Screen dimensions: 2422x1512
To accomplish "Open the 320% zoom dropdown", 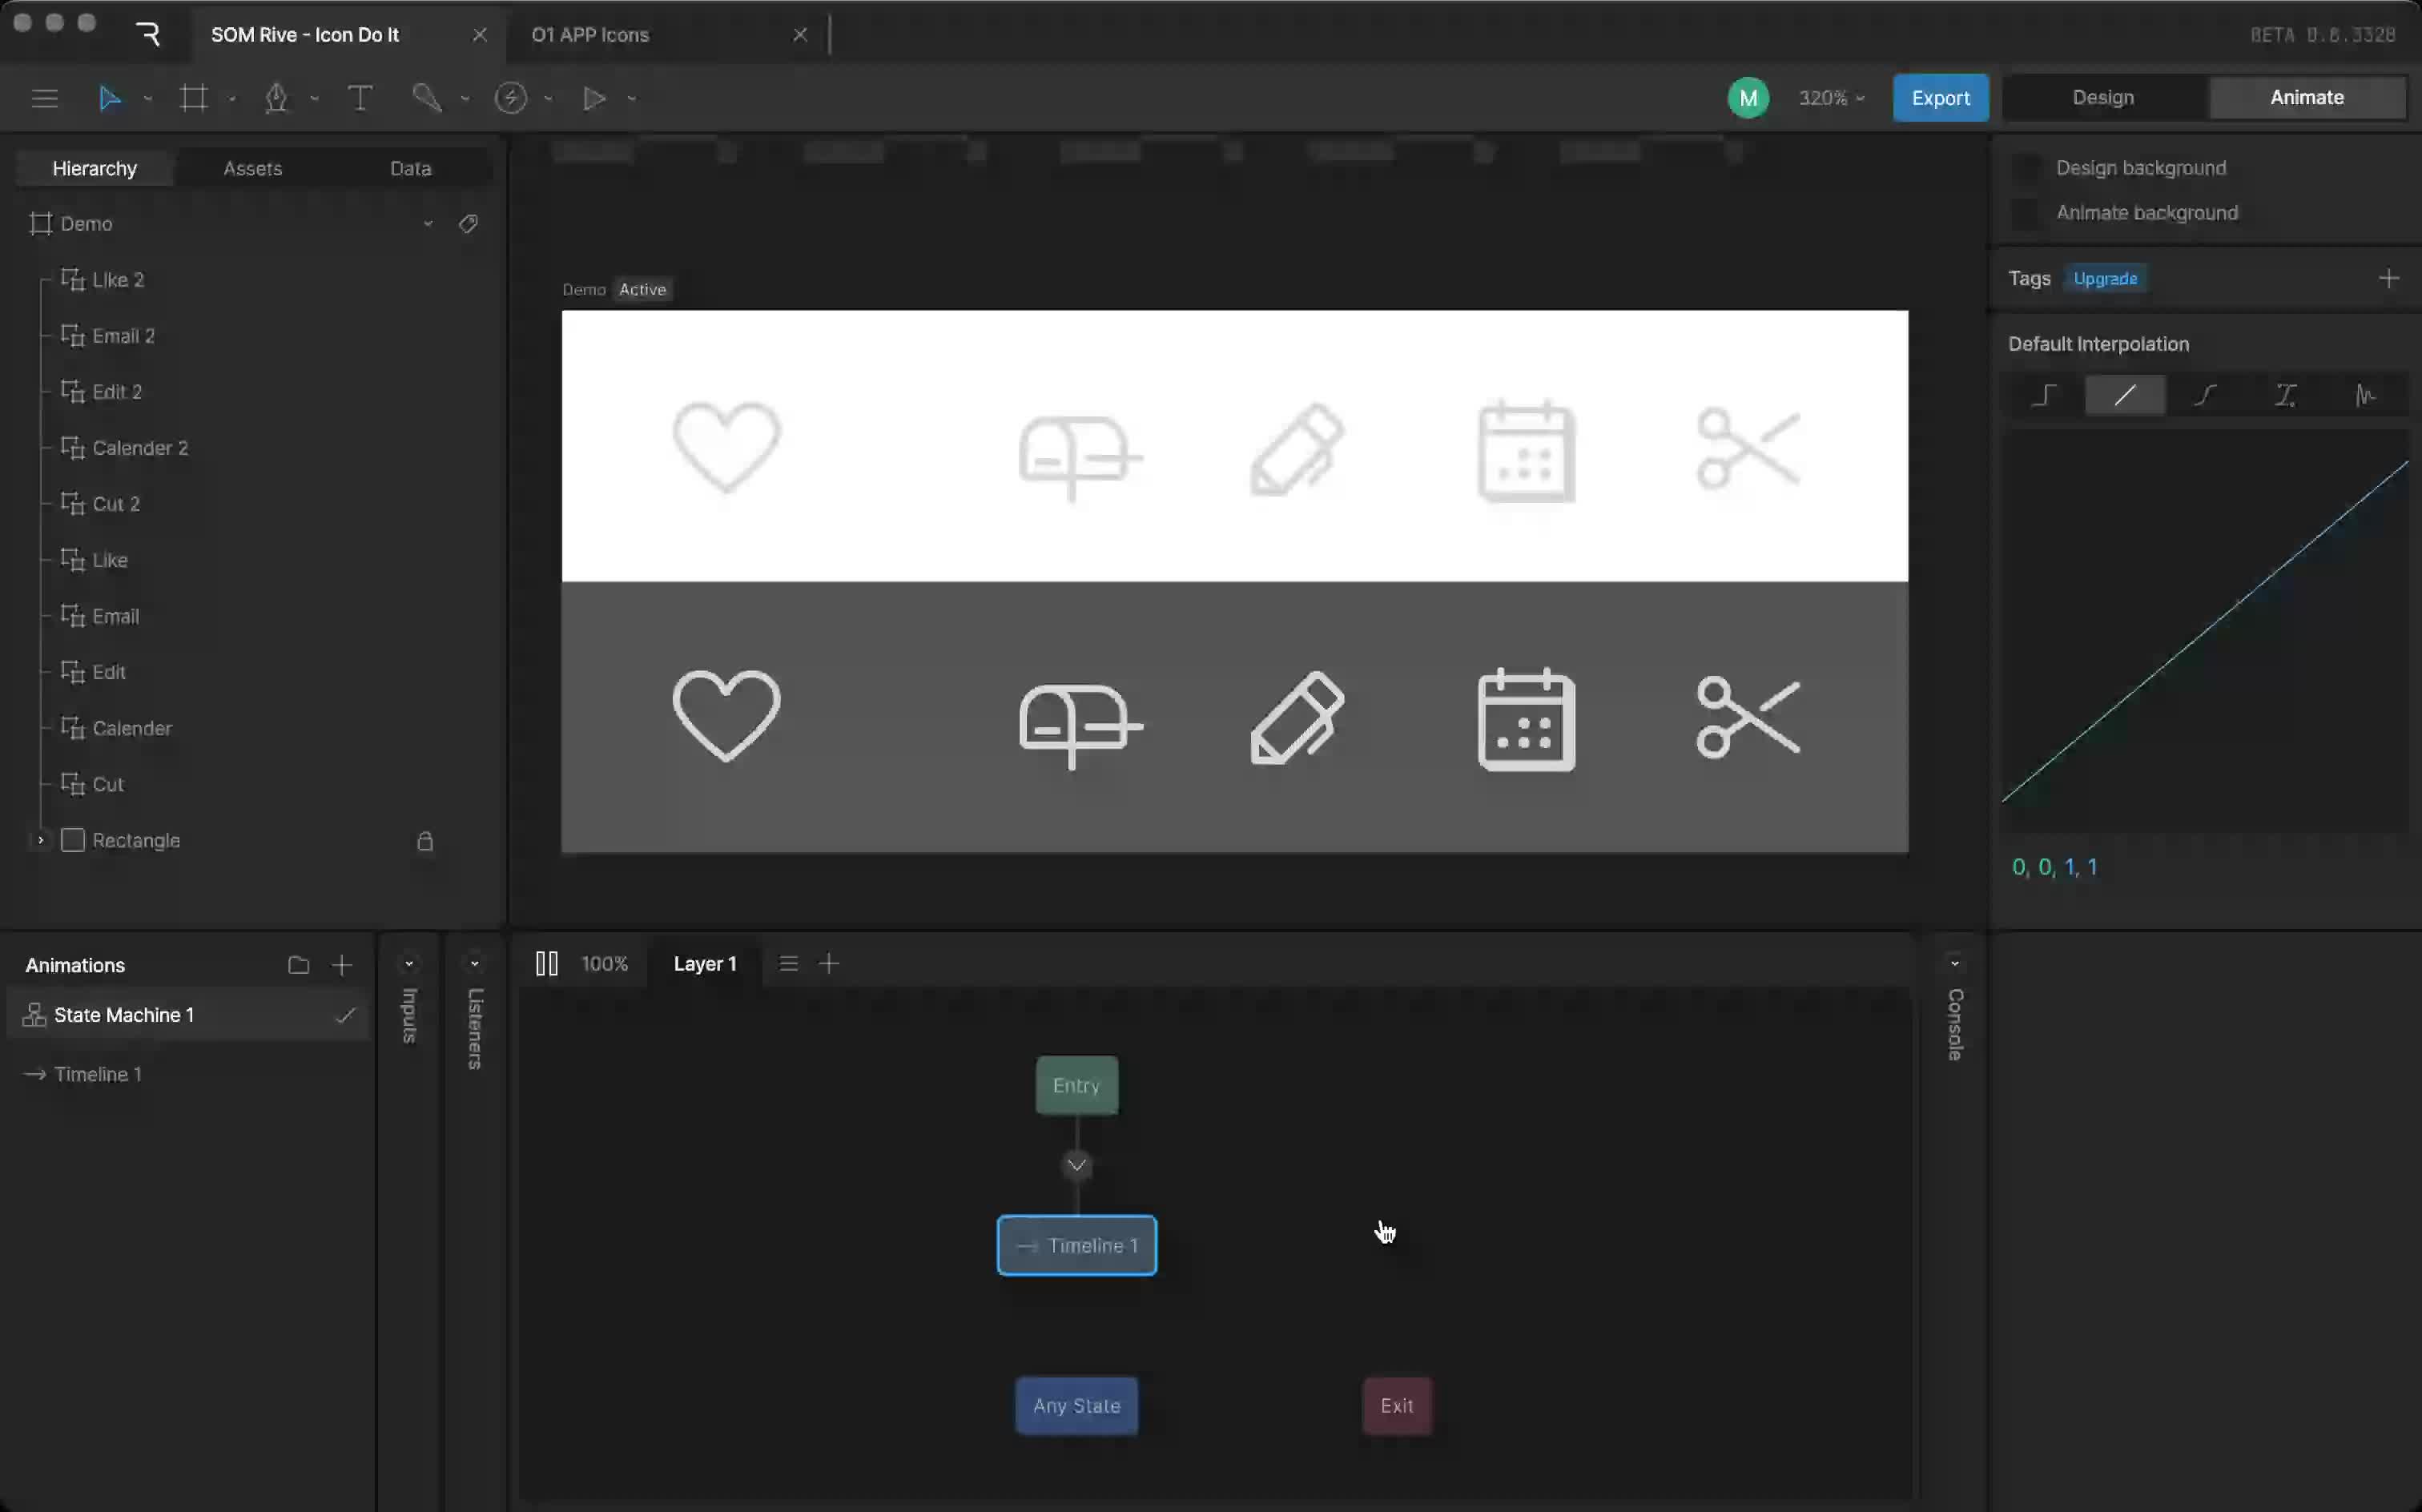I will click(x=1832, y=98).
